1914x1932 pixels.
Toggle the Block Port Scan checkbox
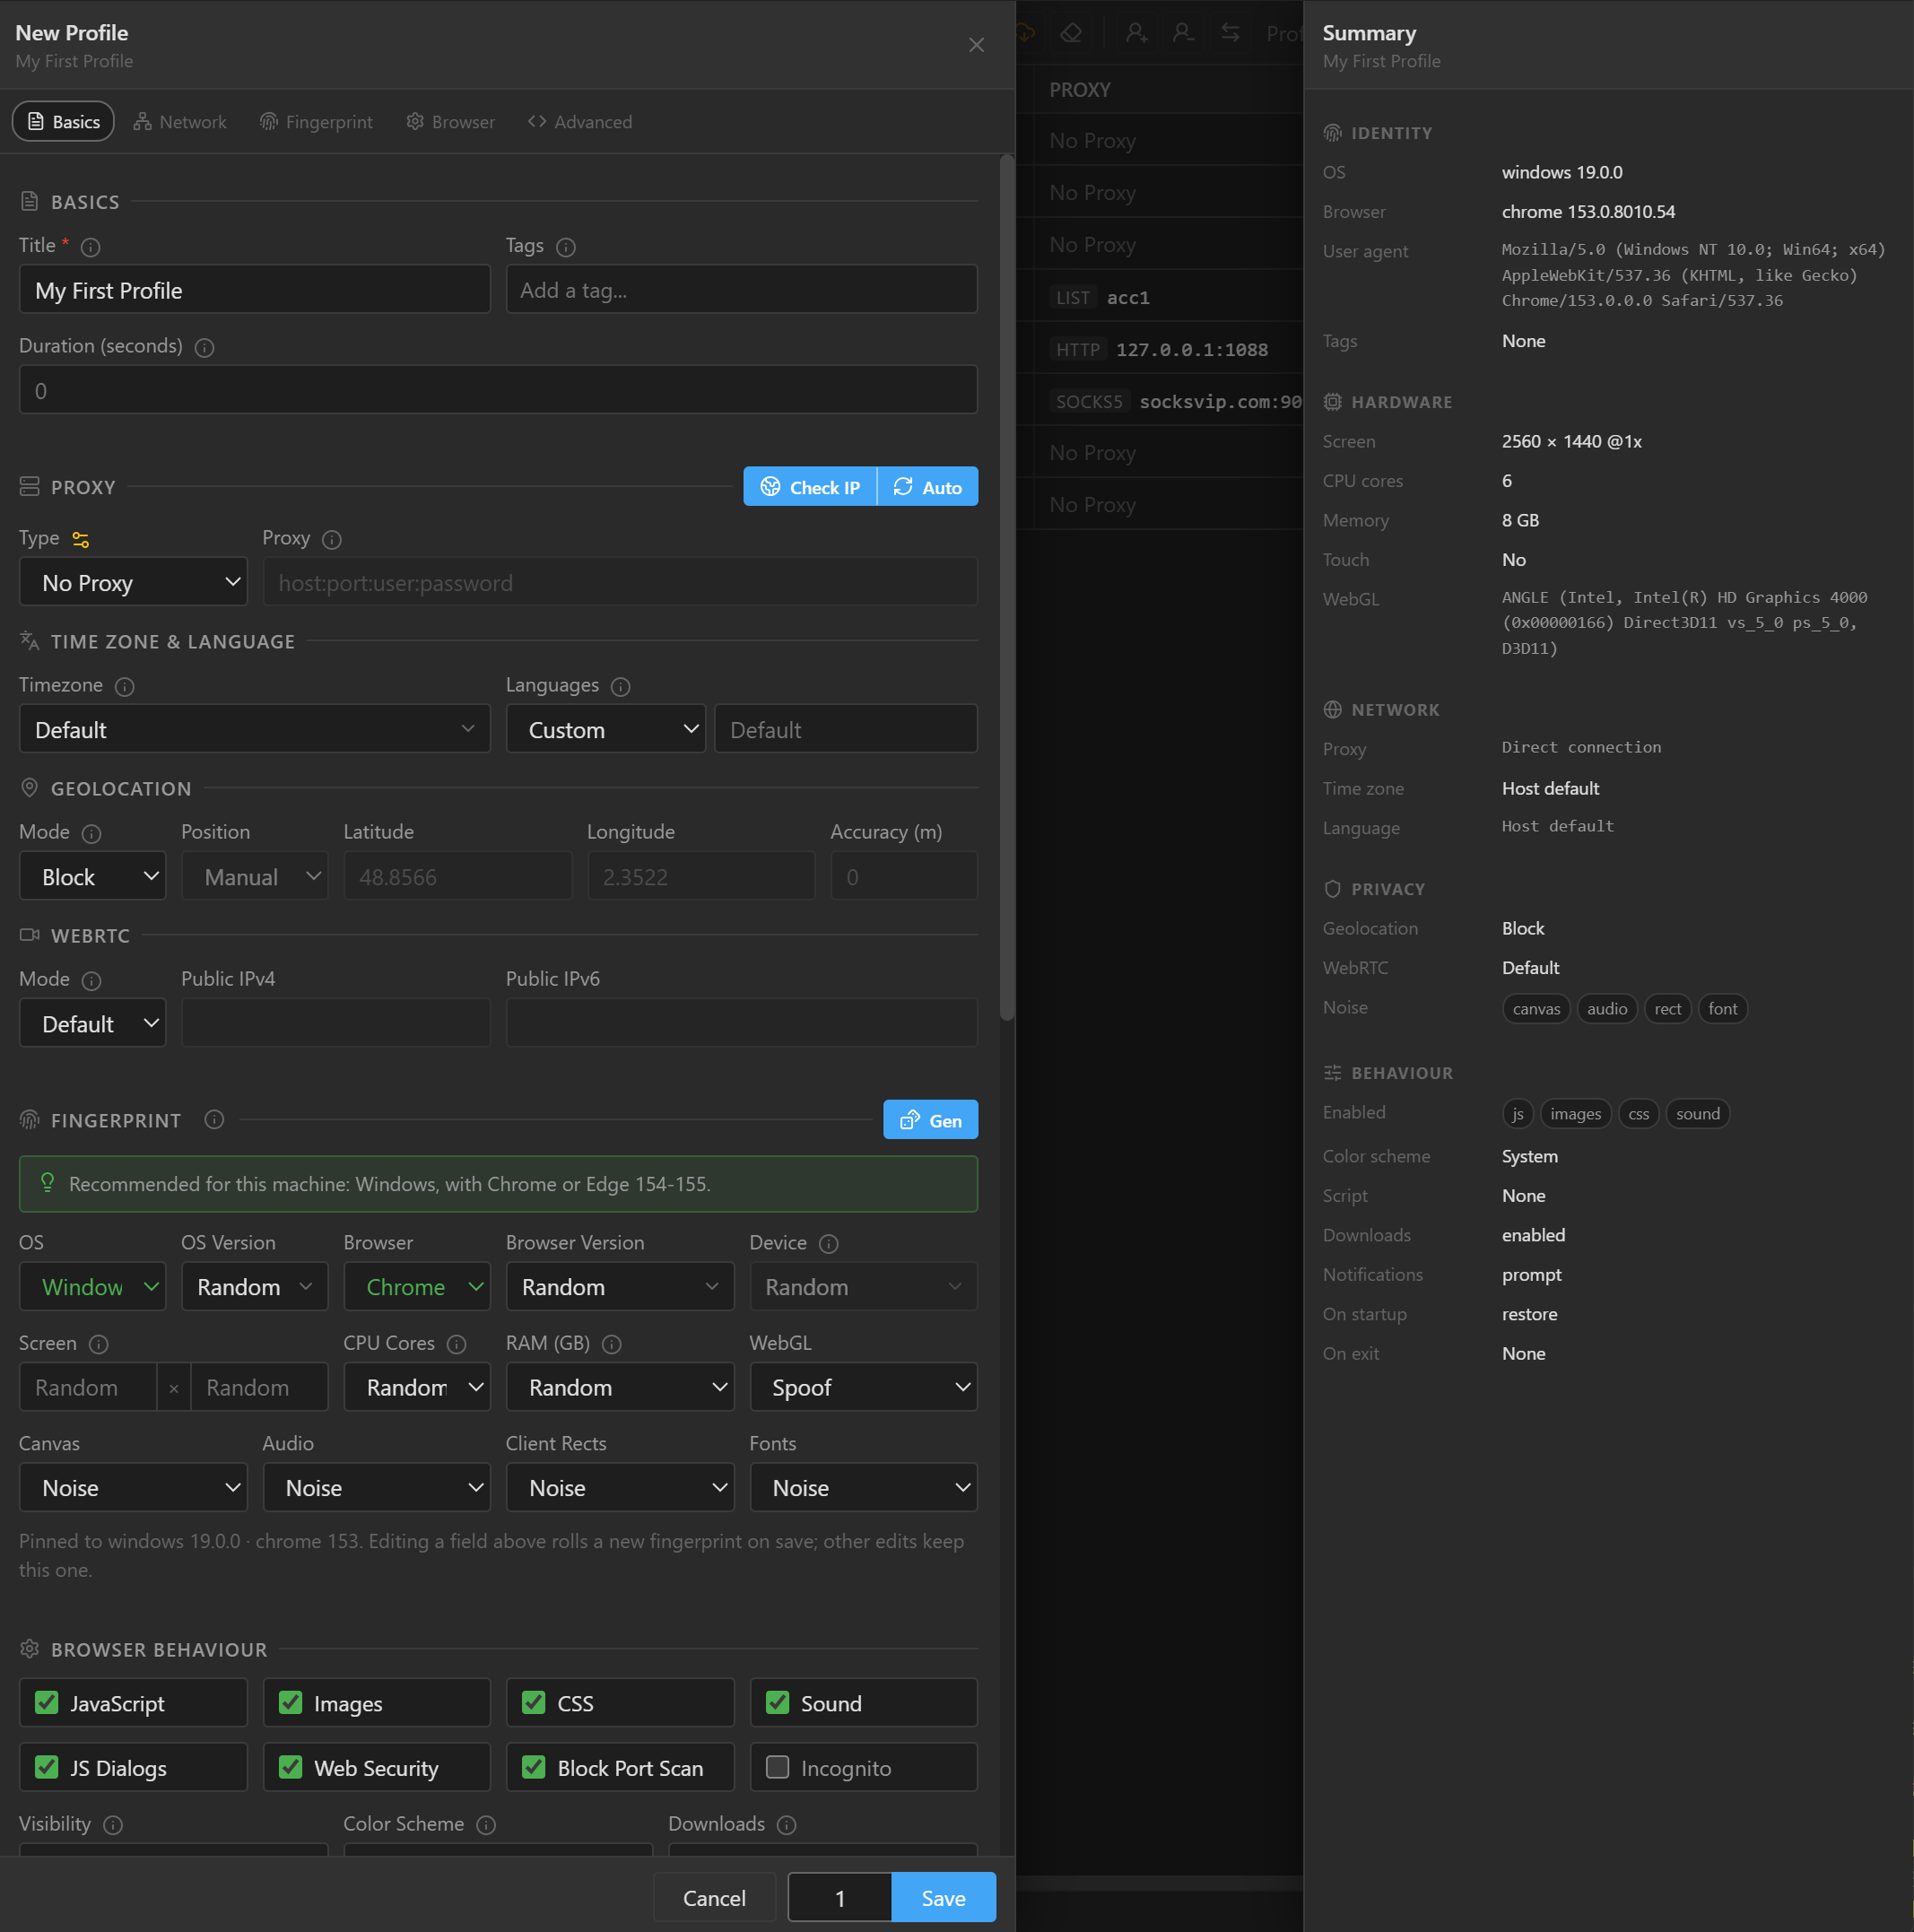click(x=534, y=1767)
